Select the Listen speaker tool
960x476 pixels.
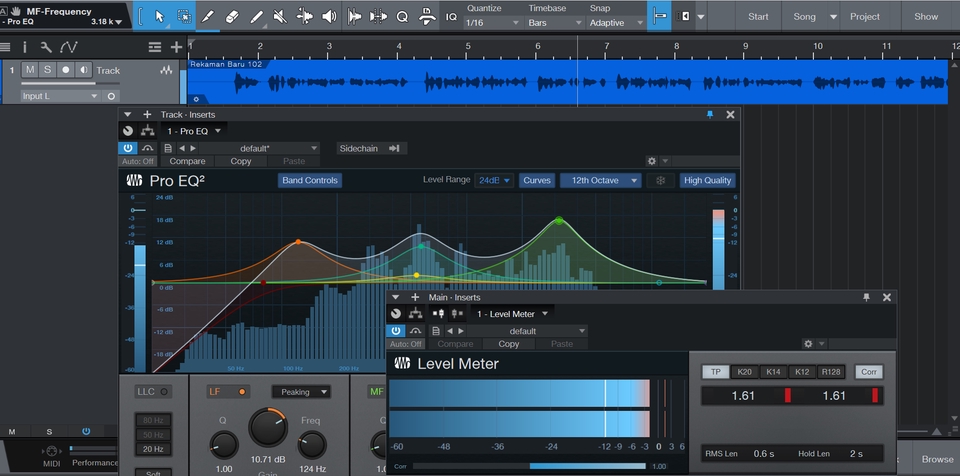point(329,17)
